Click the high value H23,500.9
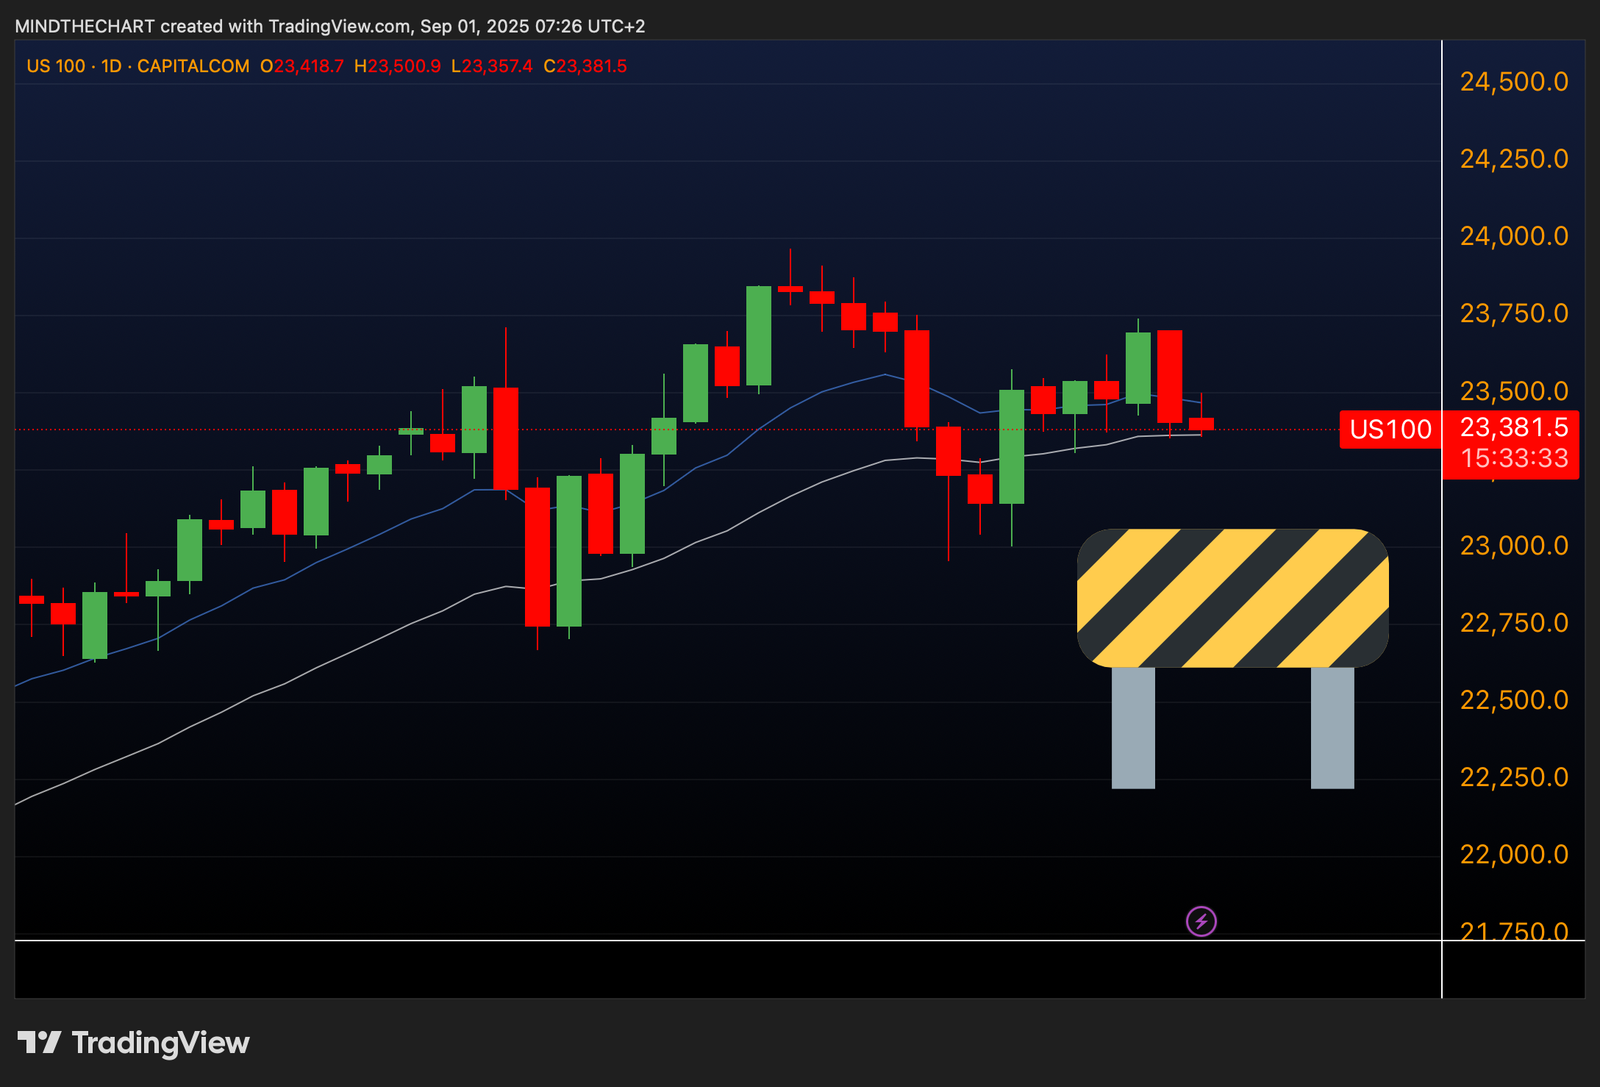The image size is (1600, 1087). tap(397, 66)
